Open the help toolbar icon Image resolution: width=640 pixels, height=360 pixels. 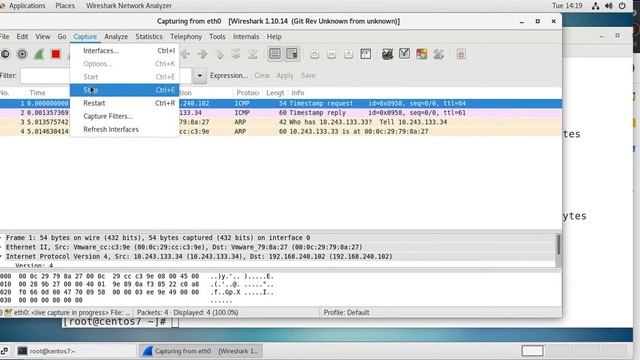click(x=461, y=54)
